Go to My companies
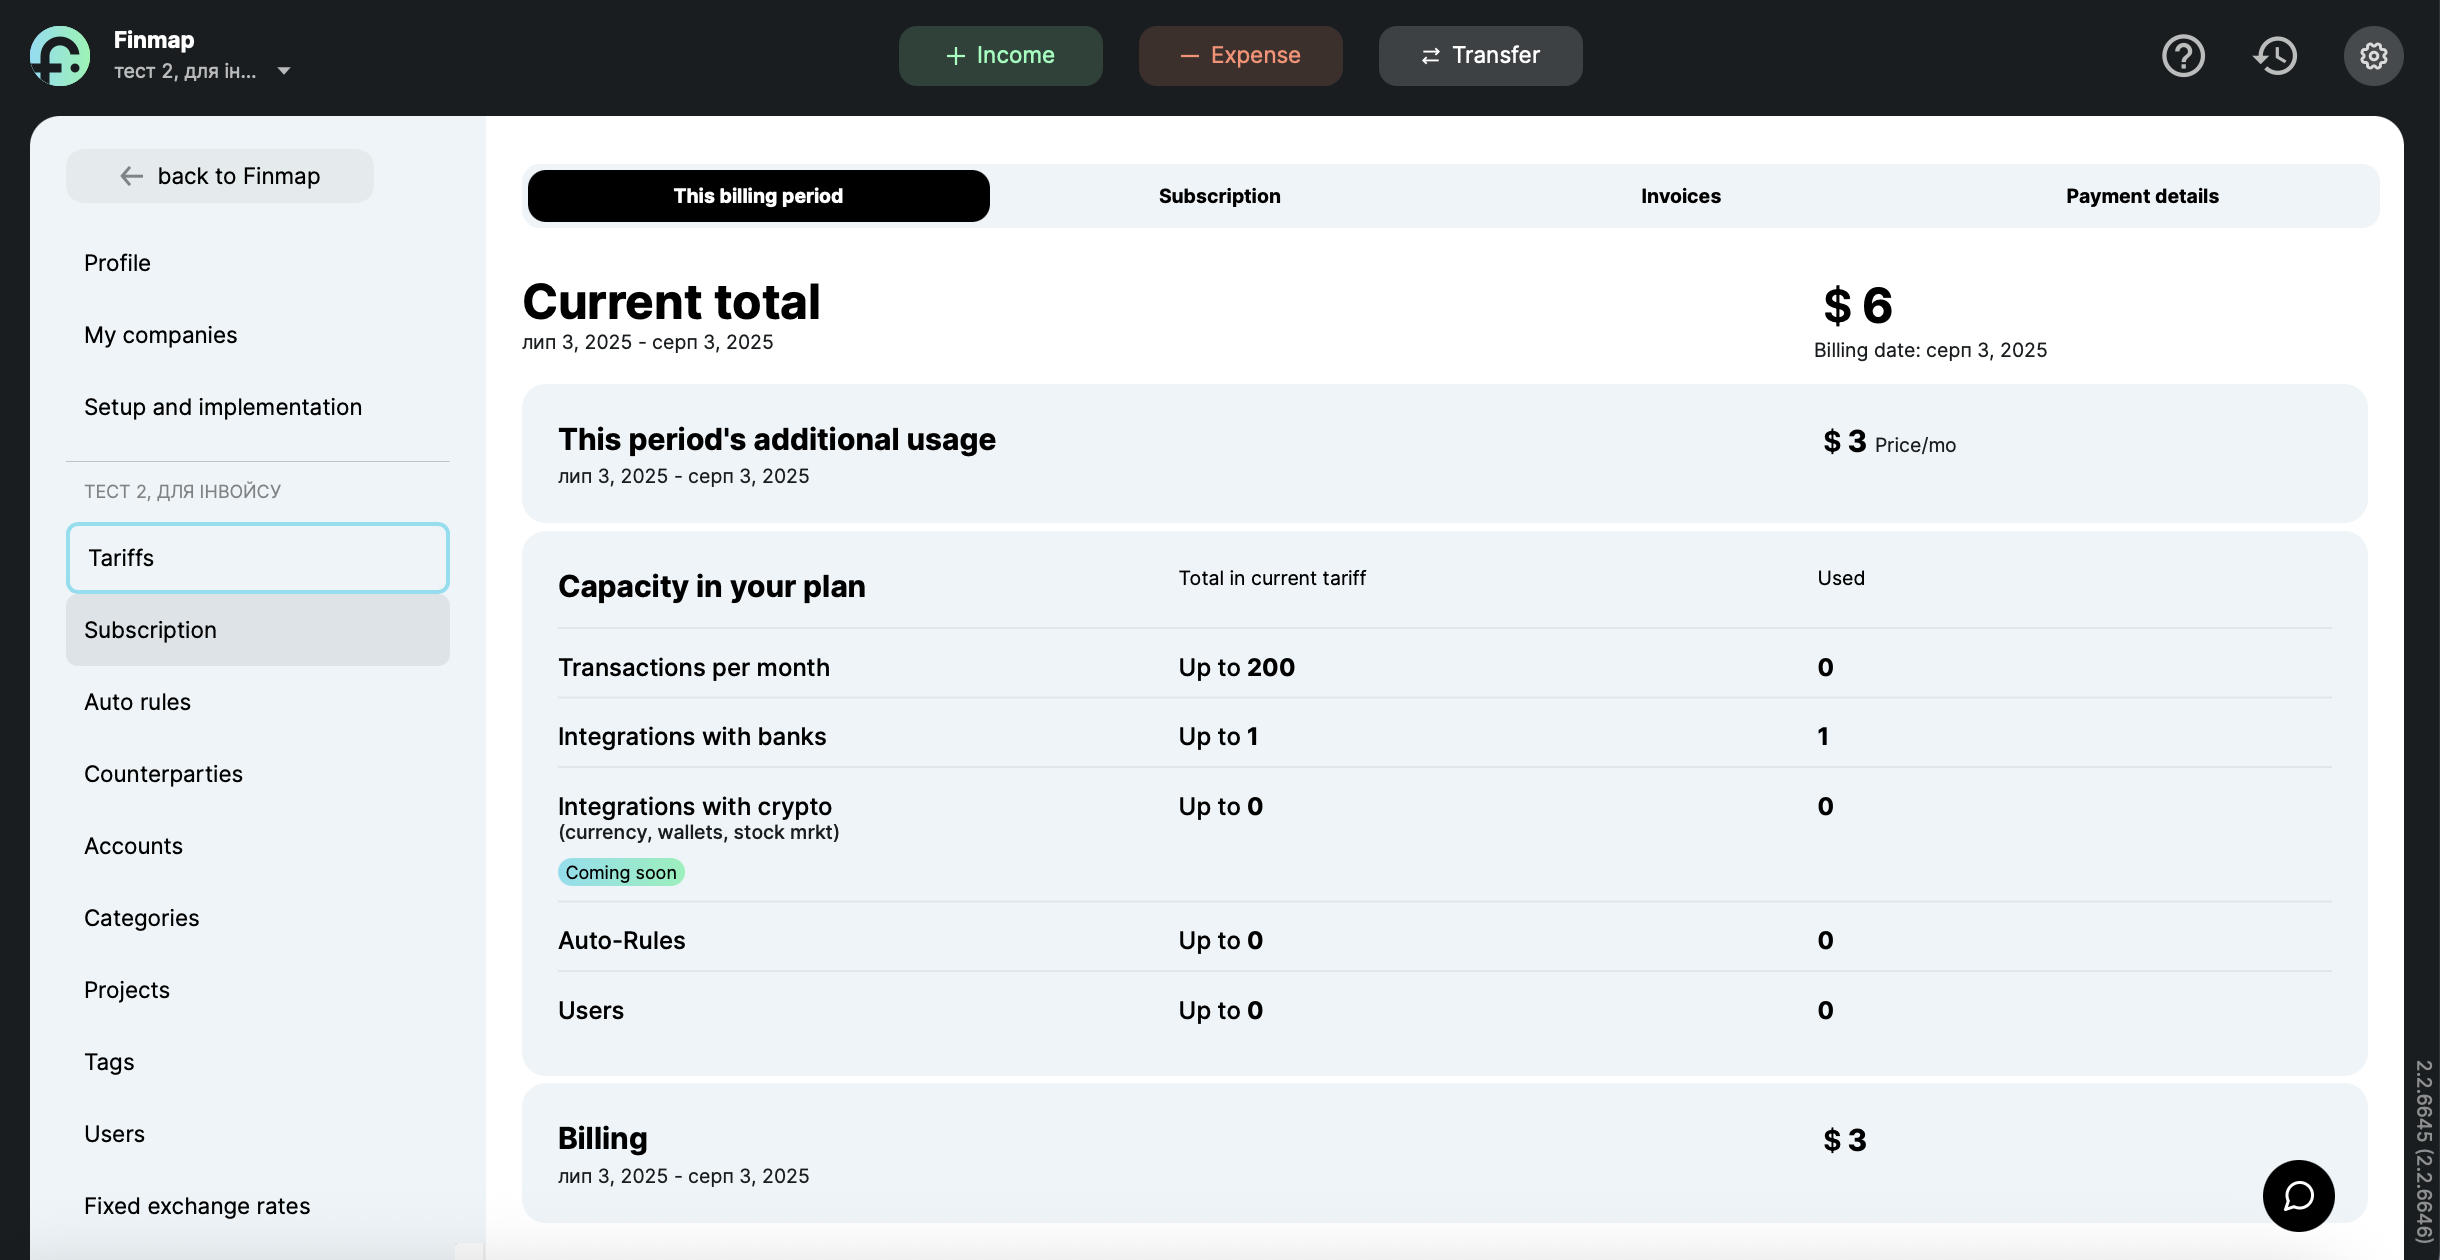The height and width of the screenshot is (1260, 2440). pos(160,335)
